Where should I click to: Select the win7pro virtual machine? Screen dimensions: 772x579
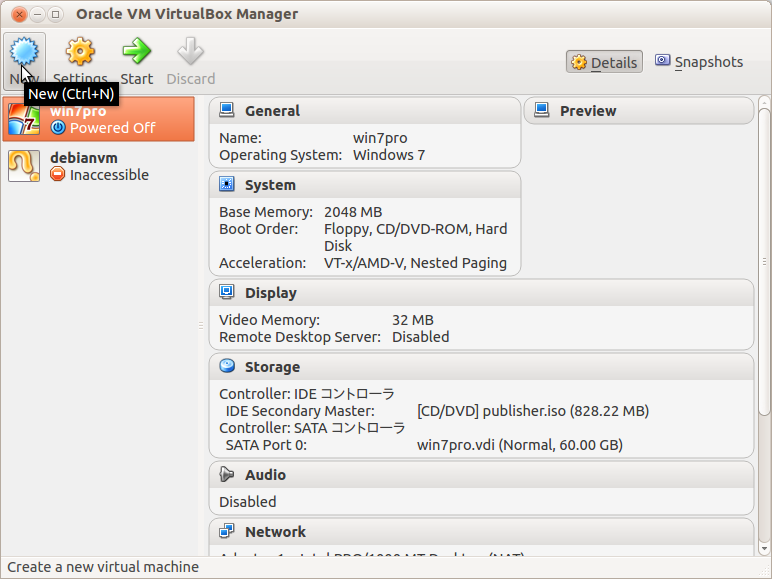tap(98, 119)
